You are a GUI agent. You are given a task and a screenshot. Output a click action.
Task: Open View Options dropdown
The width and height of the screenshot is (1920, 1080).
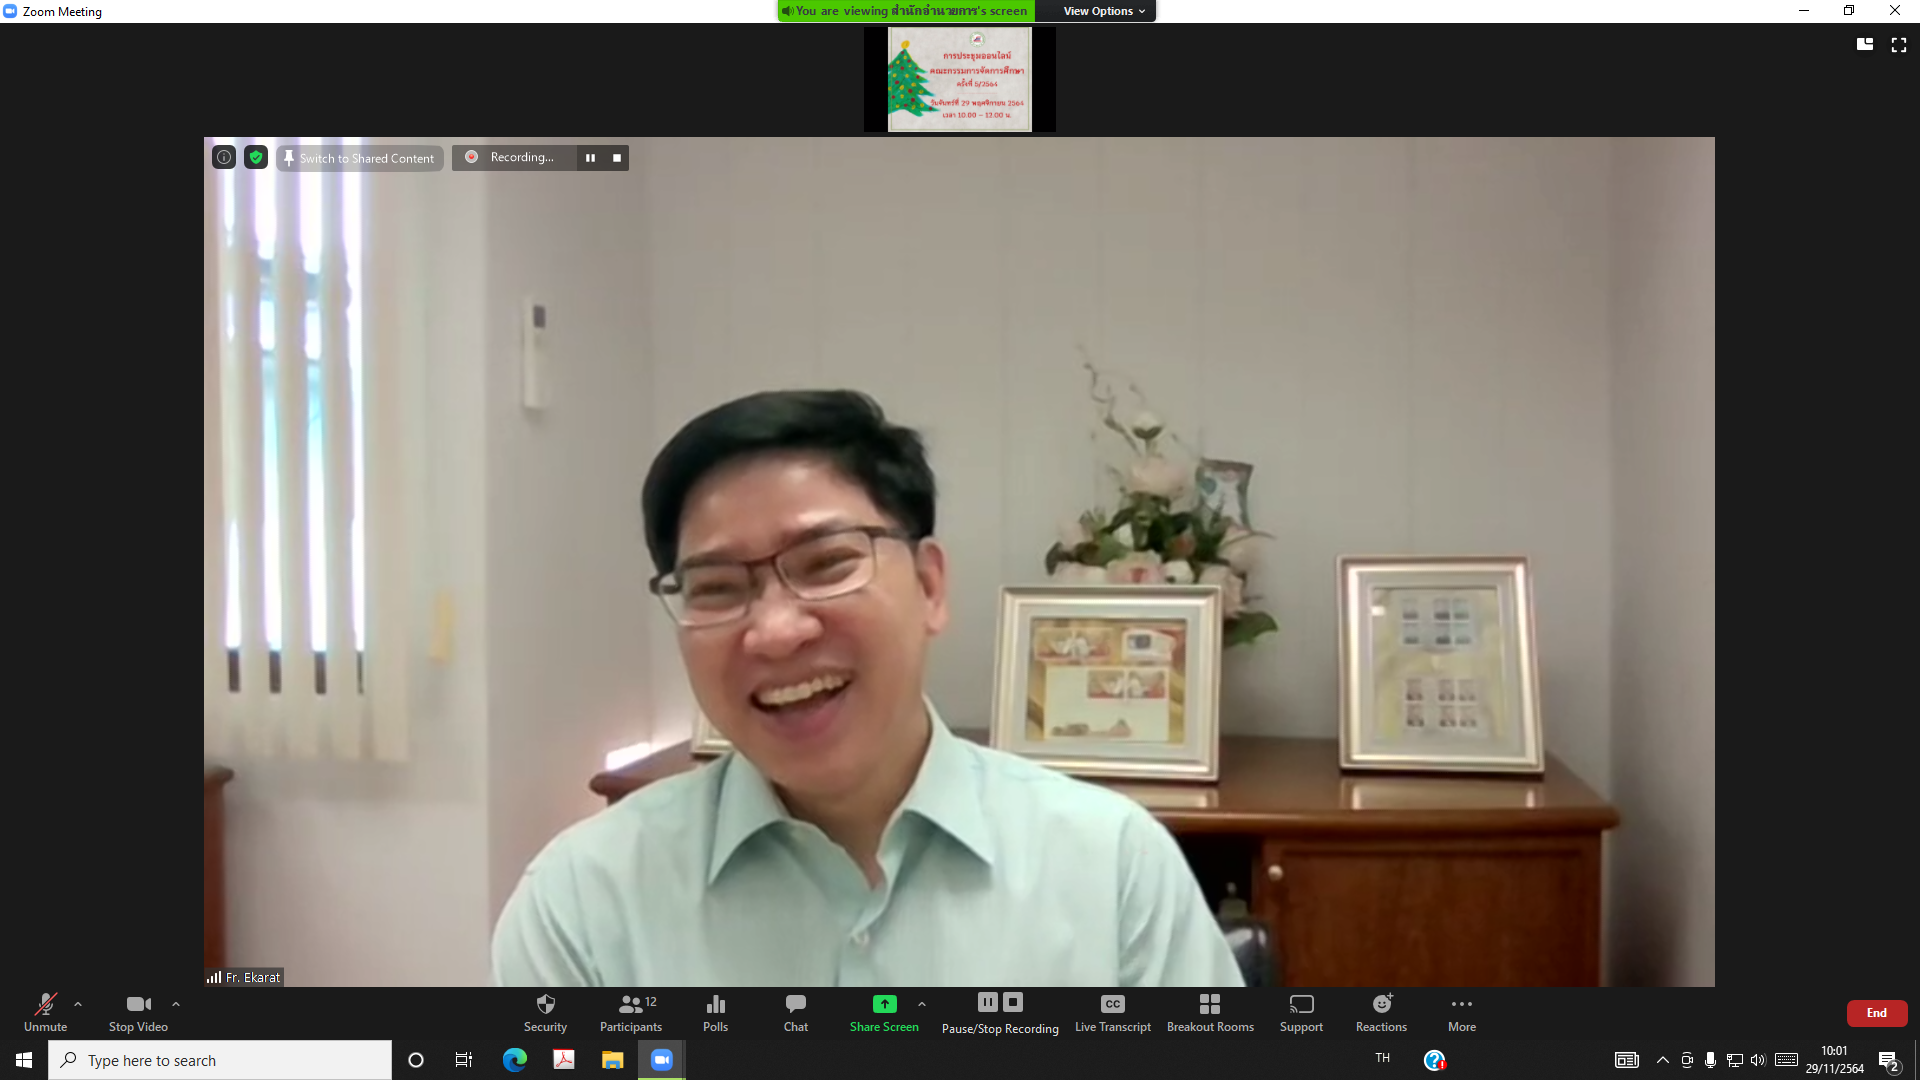click(1104, 11)
